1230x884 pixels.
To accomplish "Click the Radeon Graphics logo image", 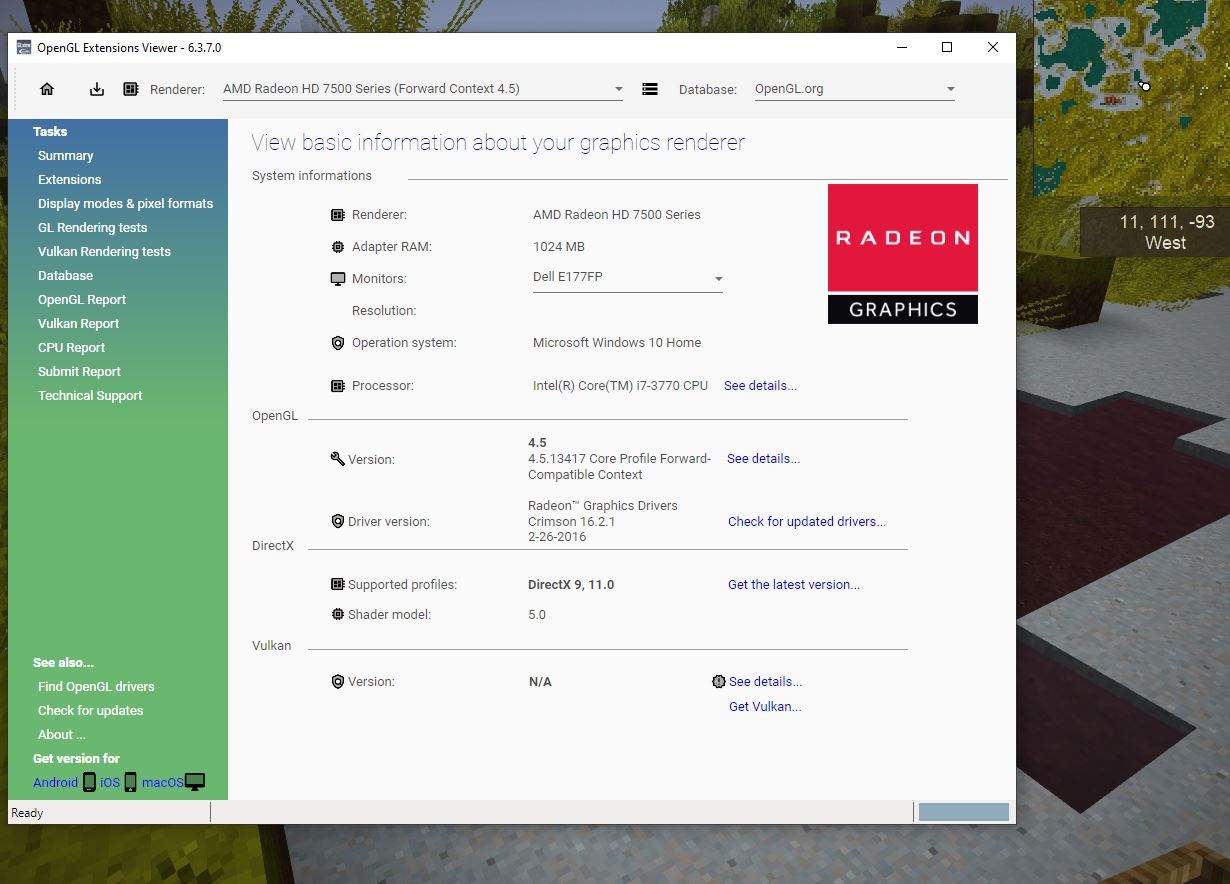I will 902,254.
